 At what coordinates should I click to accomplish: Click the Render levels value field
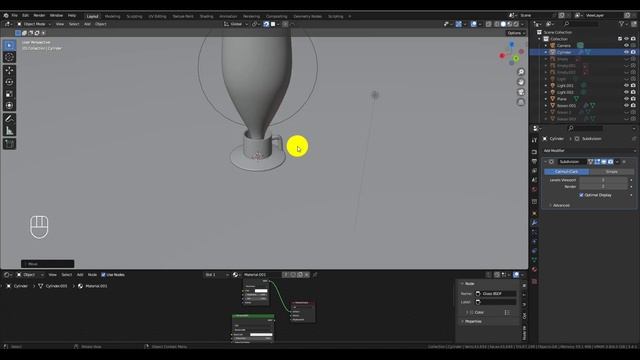pyautogui.click(x=604, y=187)
